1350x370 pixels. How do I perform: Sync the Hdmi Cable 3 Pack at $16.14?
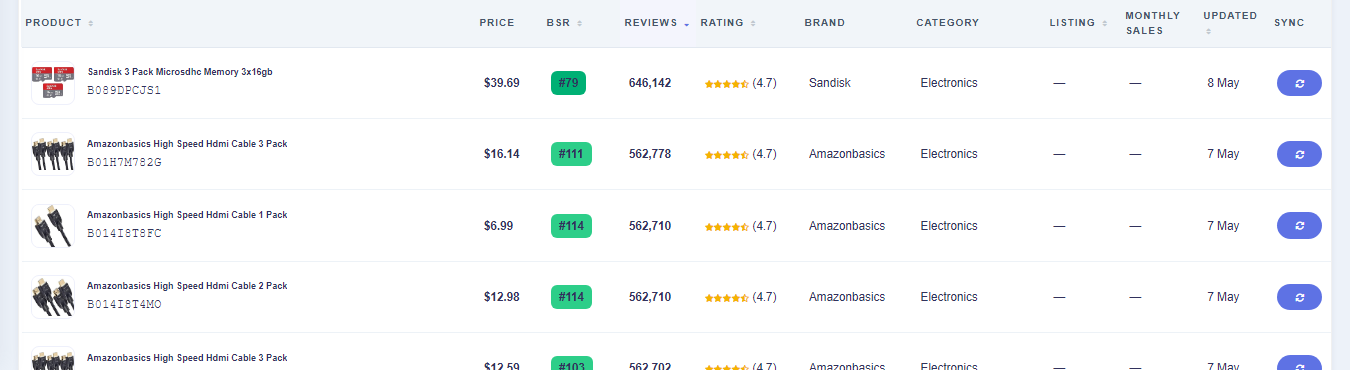(1299, 154)
